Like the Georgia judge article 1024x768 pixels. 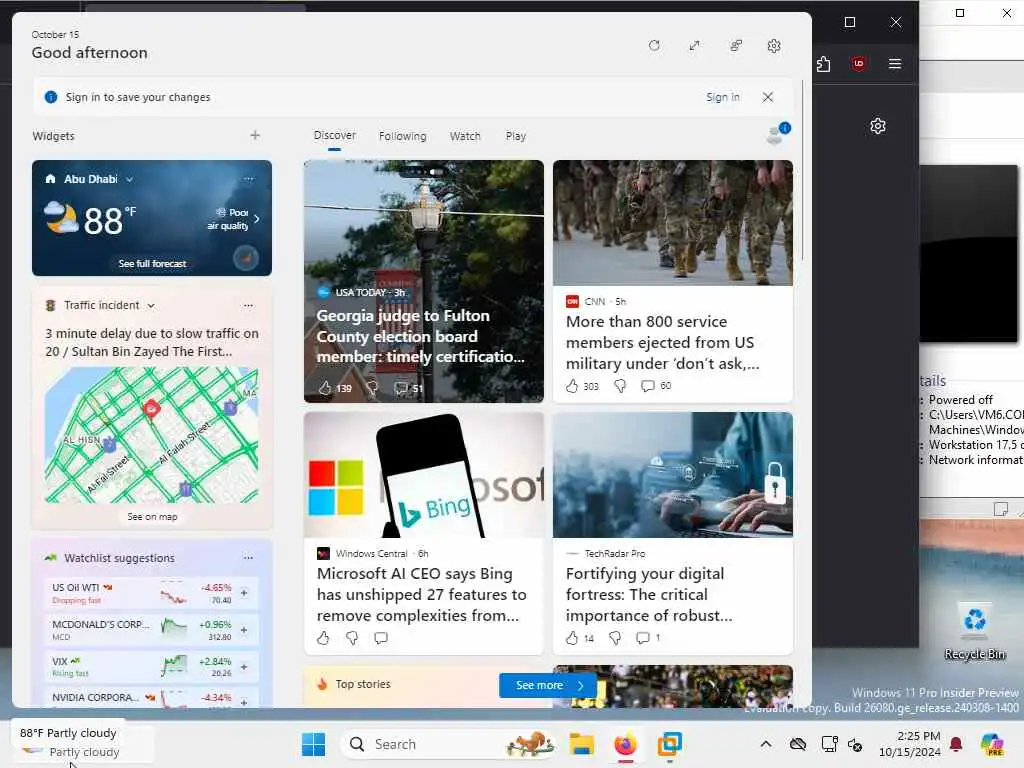pyautogui.click(x=325, y=388)
